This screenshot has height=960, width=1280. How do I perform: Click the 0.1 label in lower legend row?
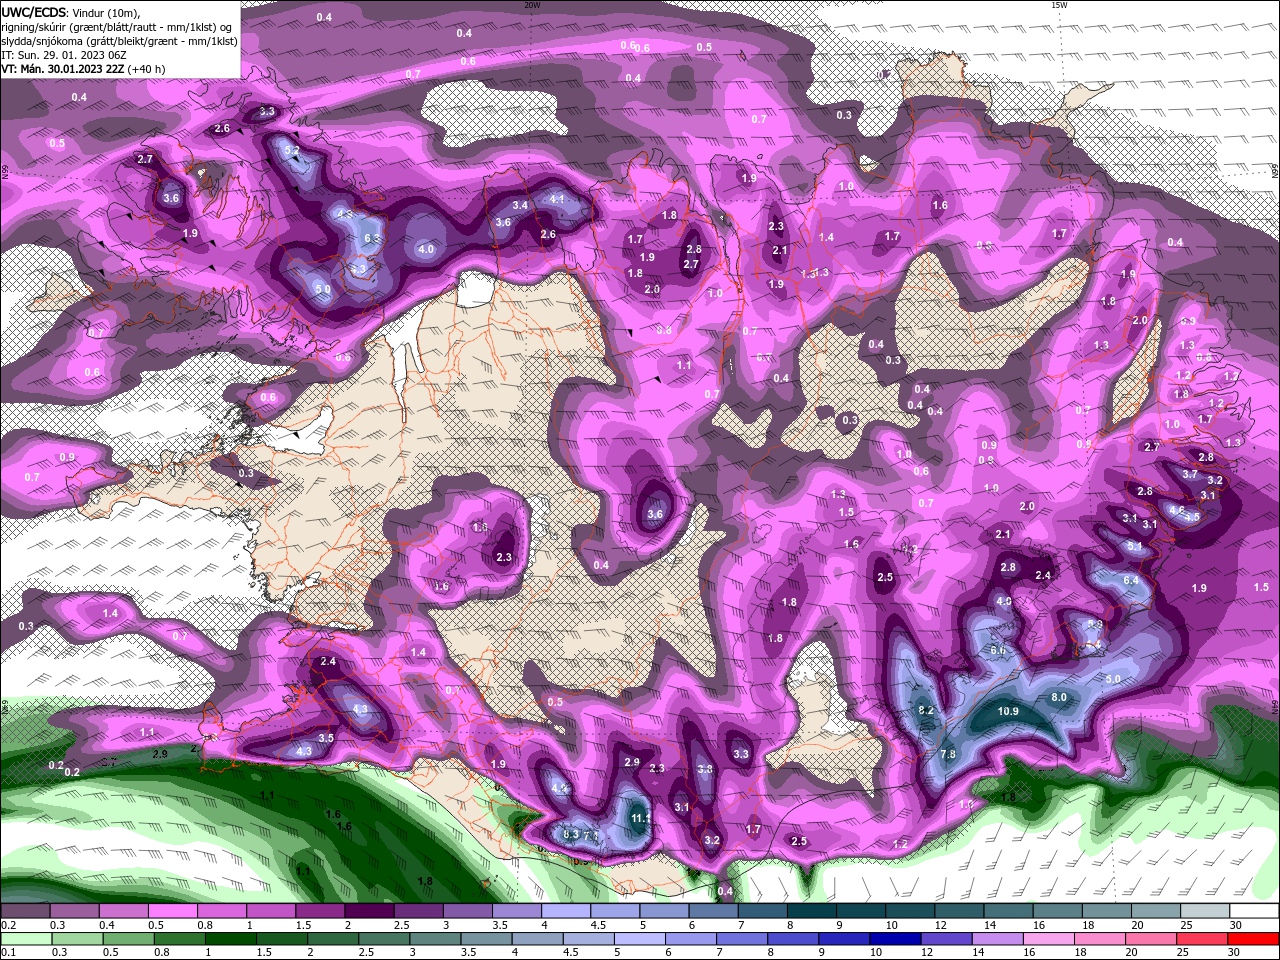pos(8,952)
